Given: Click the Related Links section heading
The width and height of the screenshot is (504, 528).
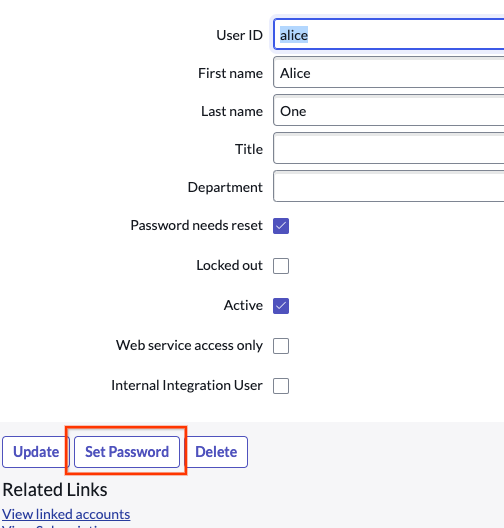Looking at the screenshot, I should click(55, 490).
